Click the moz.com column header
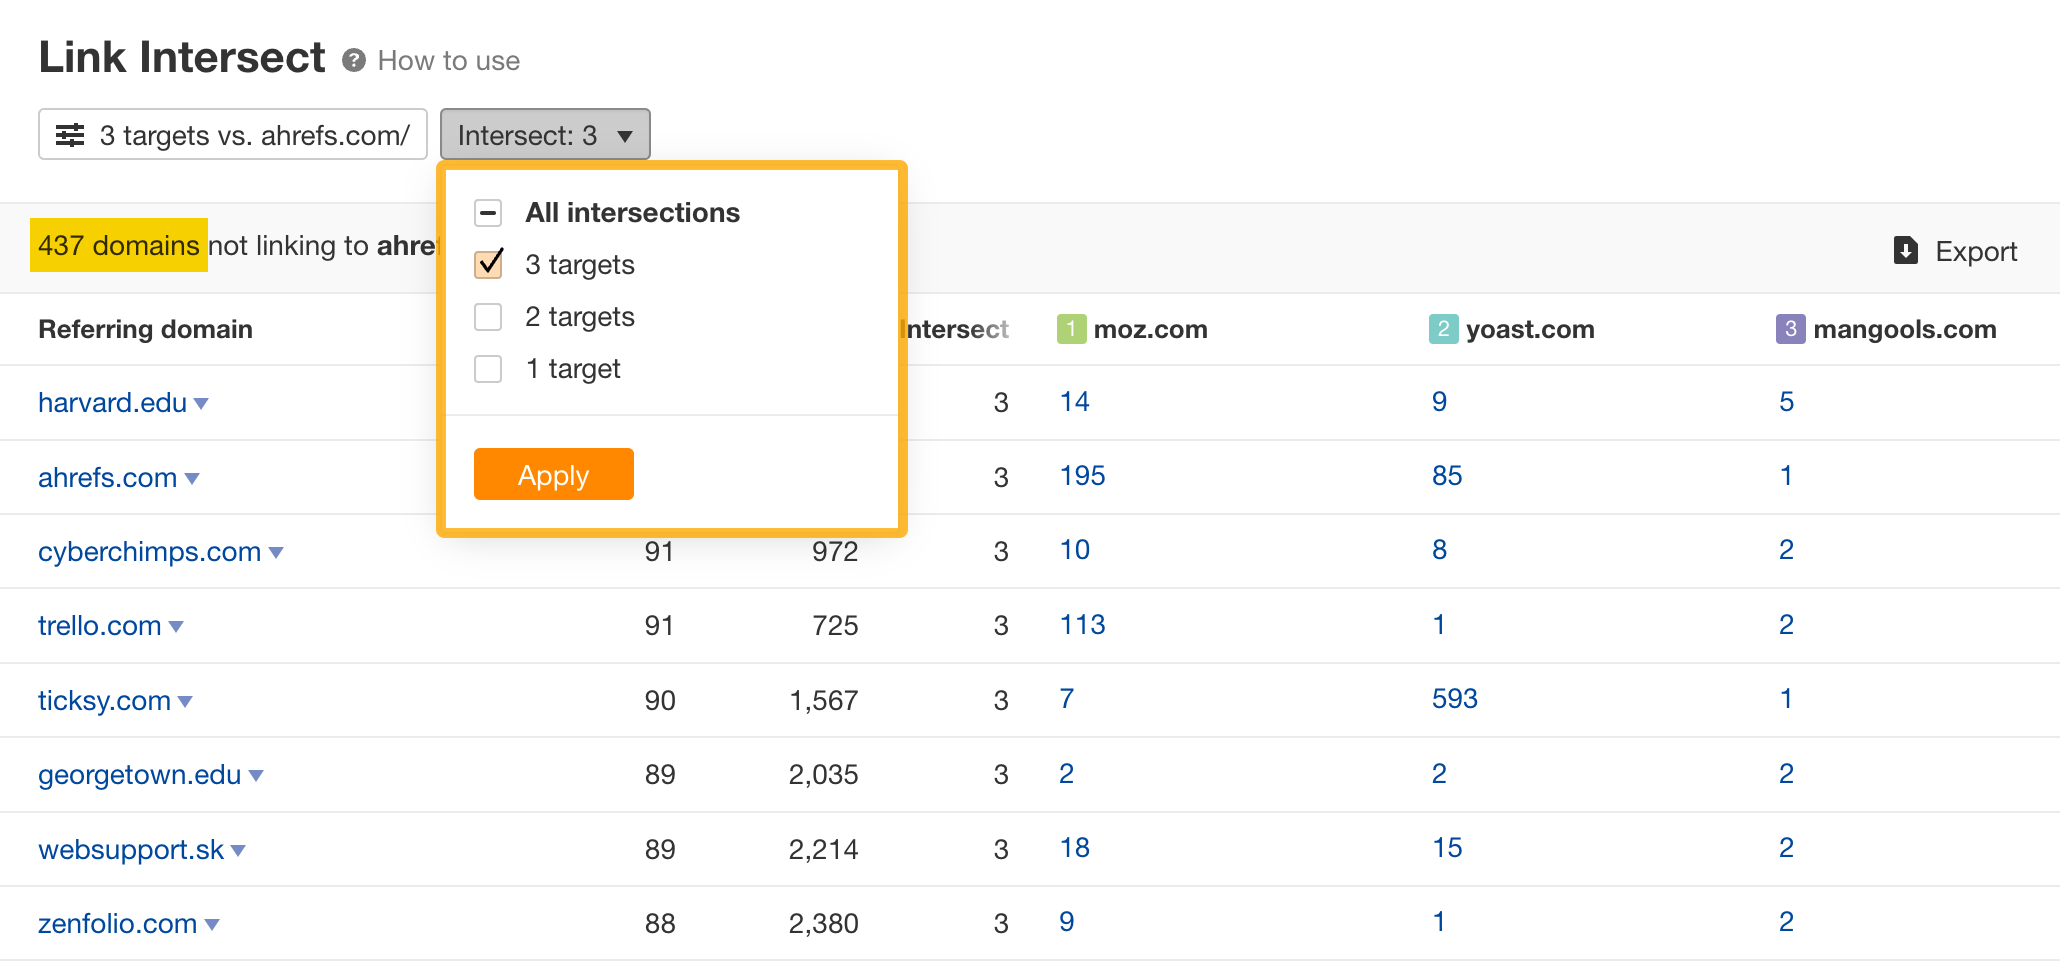 click(1150, 329)
